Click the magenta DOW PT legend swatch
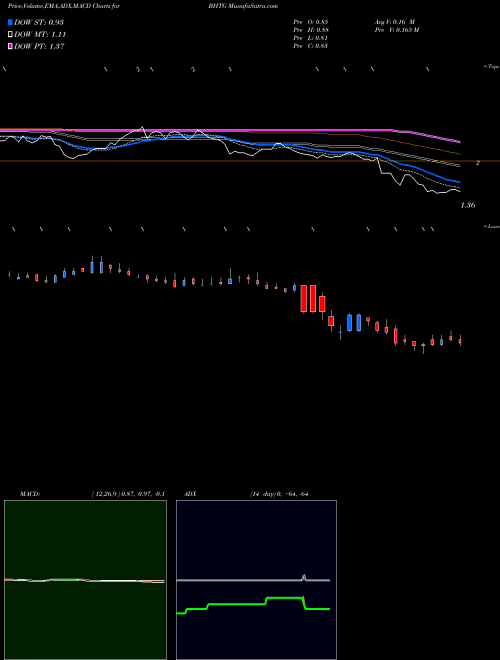The image size is (500, 660). coord(11,47)
